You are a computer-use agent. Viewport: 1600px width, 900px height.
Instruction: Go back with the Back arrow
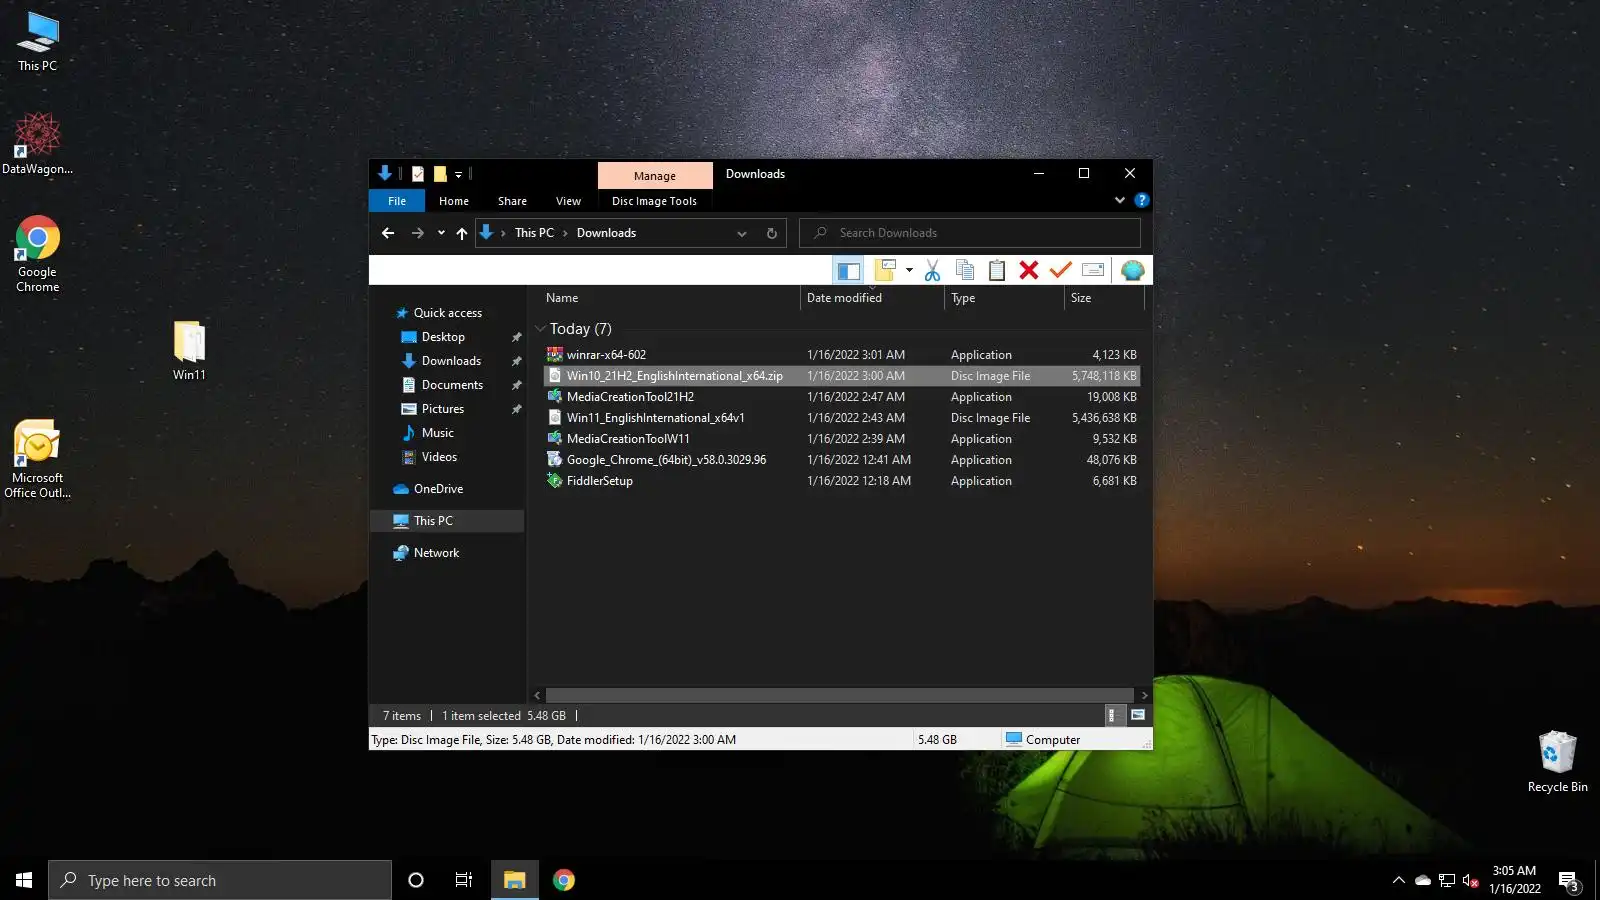(388, 233)
